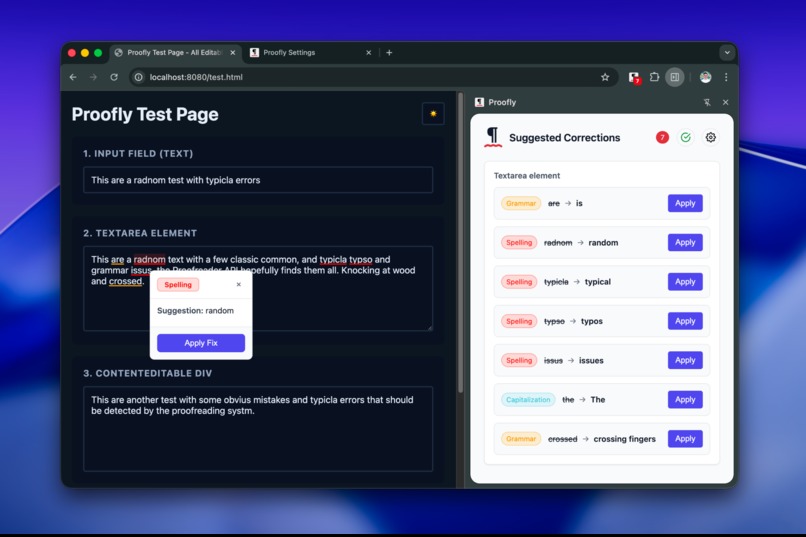Apply the 'typicla → typical' correction
Screen dimensions: 806x537
coord(685,282)
